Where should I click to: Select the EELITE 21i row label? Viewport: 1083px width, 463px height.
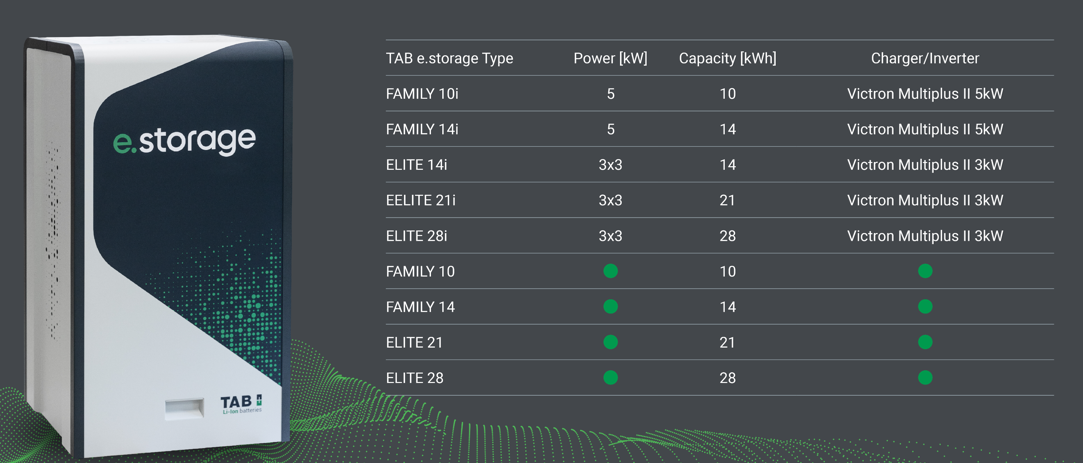(420, 200)
